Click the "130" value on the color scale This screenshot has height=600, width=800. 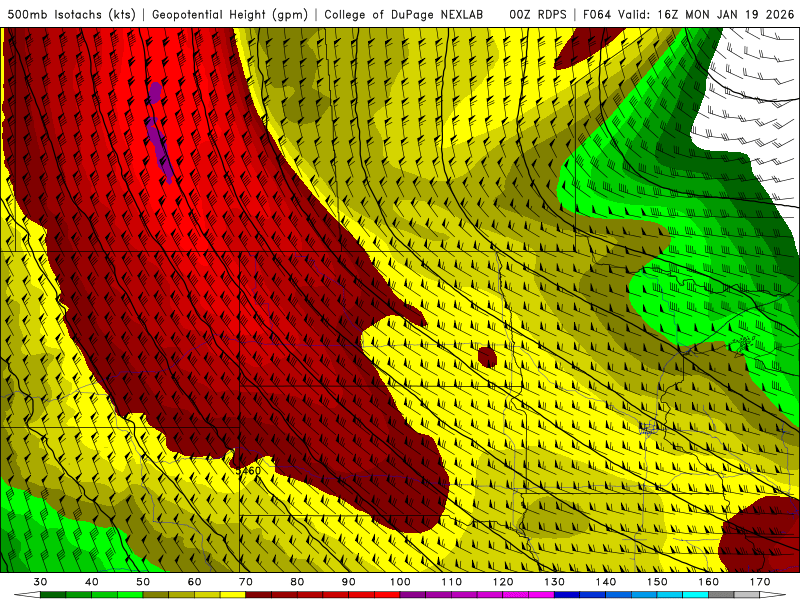pyautogui.click(x=554, y=582)
